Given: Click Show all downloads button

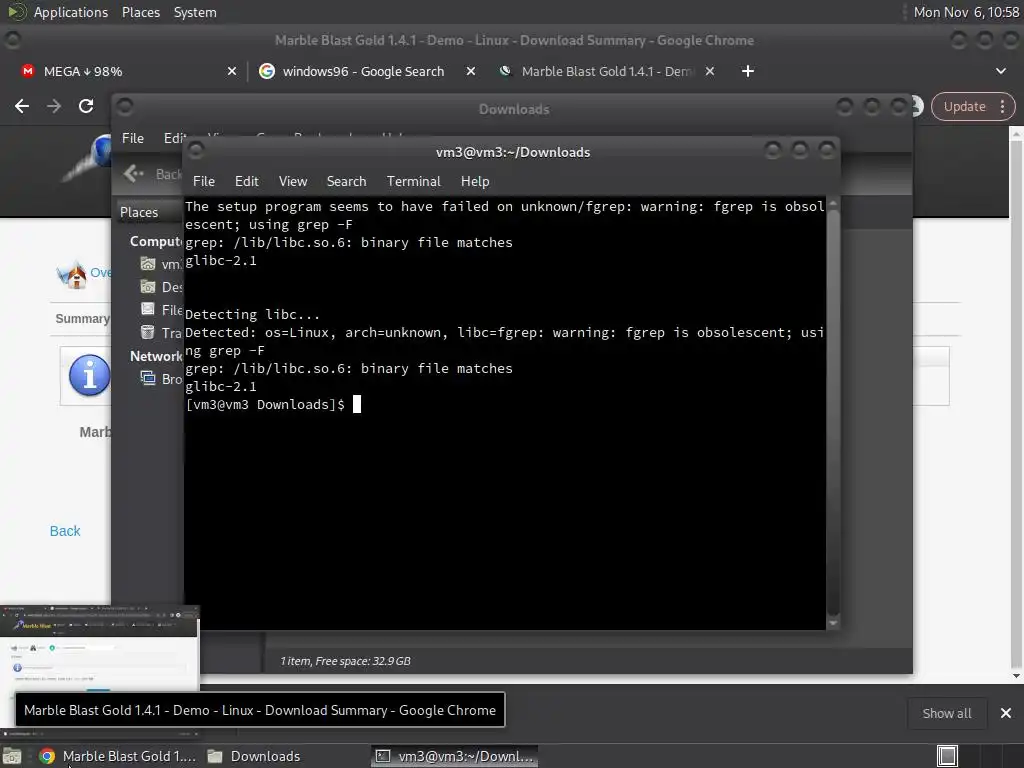Looking at the screenshot, I should [x=946, y=713].
